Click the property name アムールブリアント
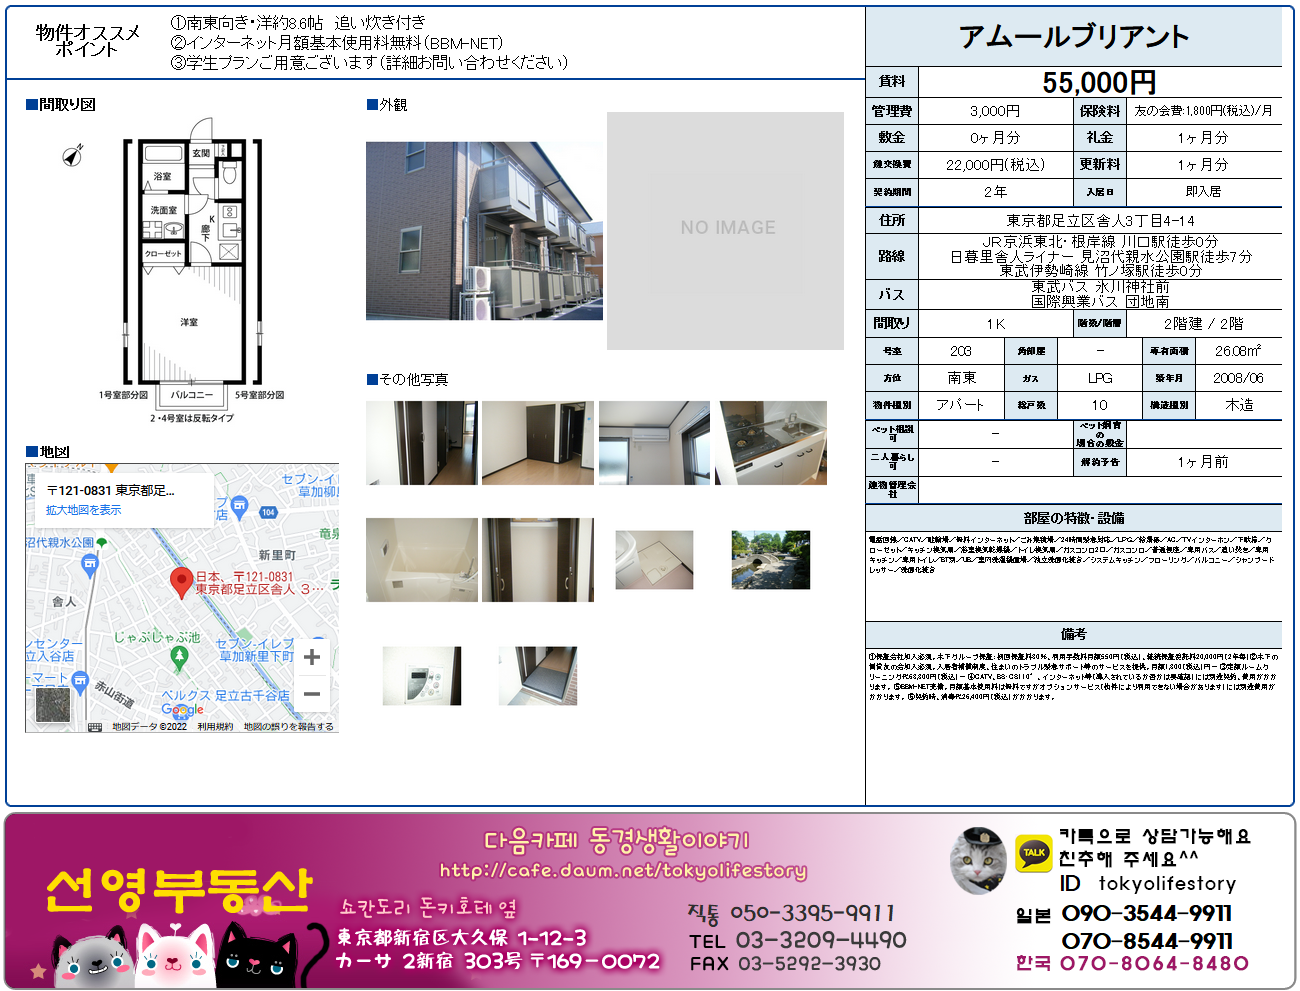 click(1074, 37)
